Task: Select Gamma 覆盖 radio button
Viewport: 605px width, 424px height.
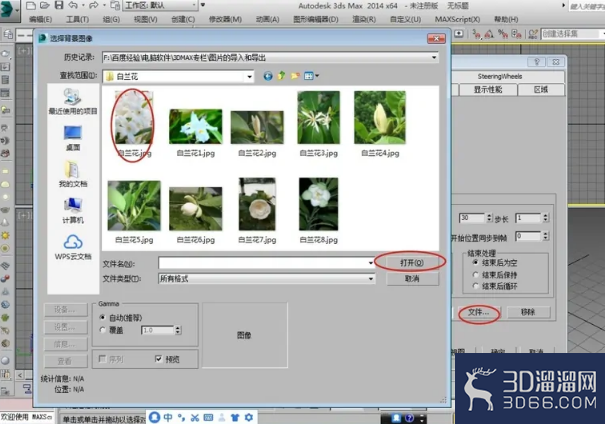Action: 102,330
